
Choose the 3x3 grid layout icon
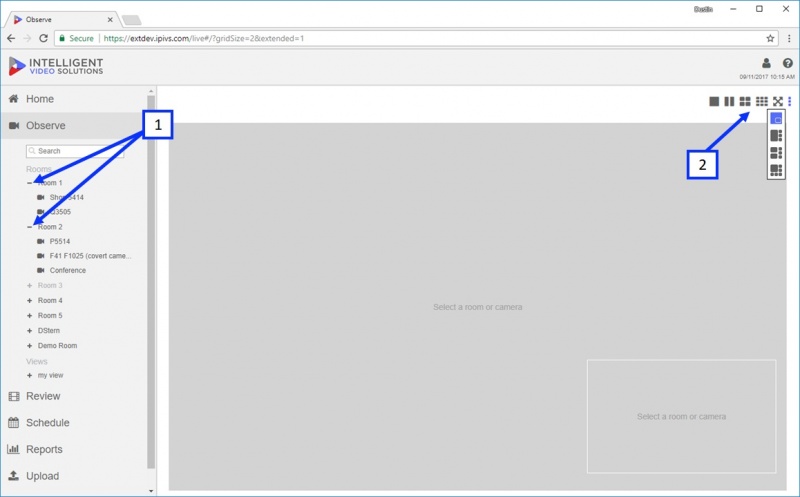point(761,102)
